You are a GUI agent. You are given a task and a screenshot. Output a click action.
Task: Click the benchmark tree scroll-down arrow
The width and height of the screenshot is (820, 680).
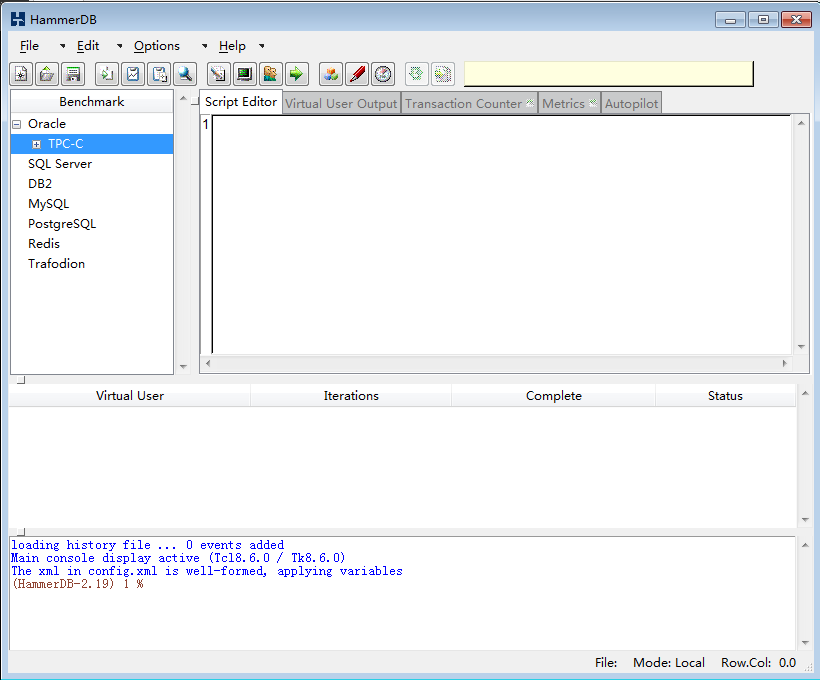coord(183,366)
